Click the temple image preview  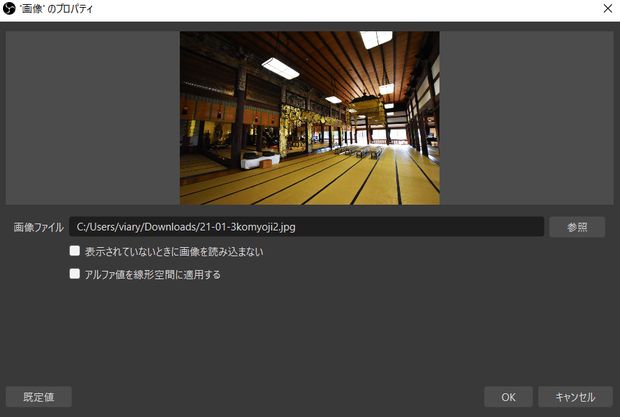point(310,118)
